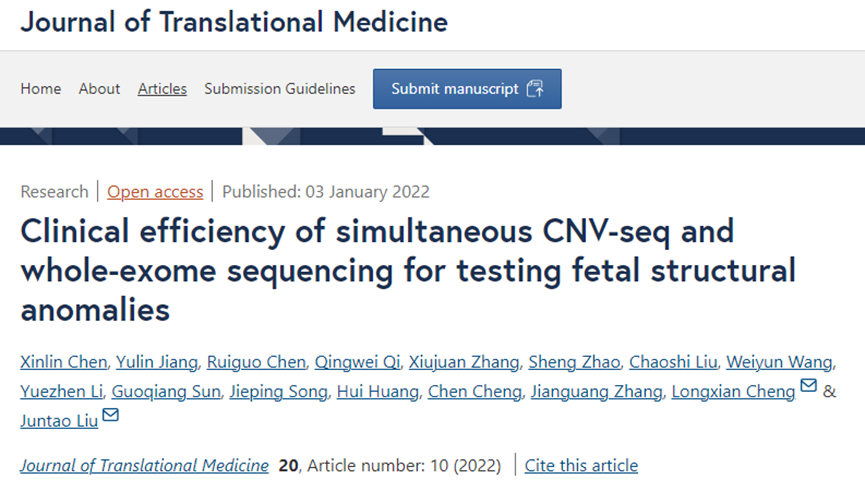The image size is (865, 491).
Task: Click email icon beside Longxian Cheng
Action: pyautogui.click(x=808, y=387)
